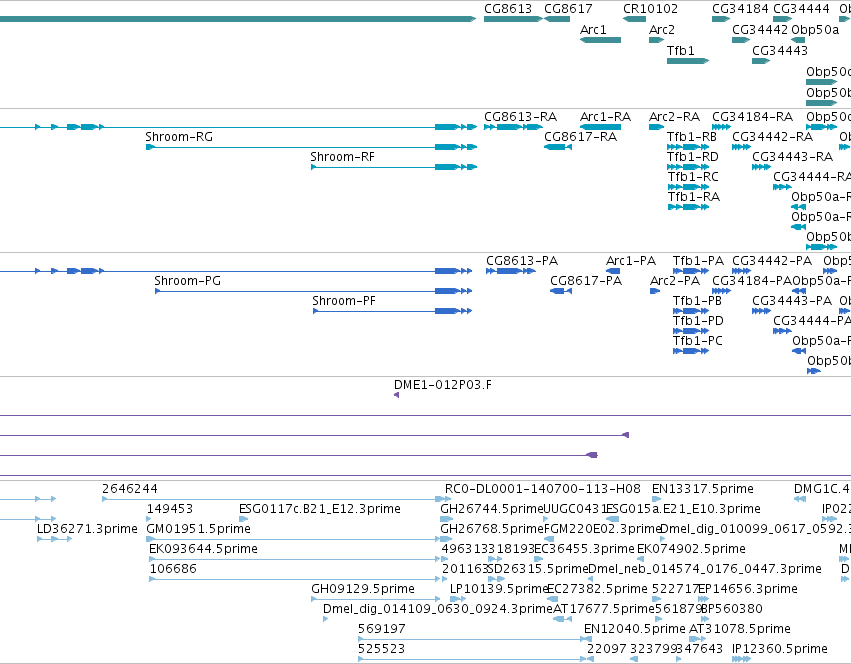Select the LP10139.5prime EST label
Image resolution: width=851 pixels, height=664 pixels.
point(499,589)
